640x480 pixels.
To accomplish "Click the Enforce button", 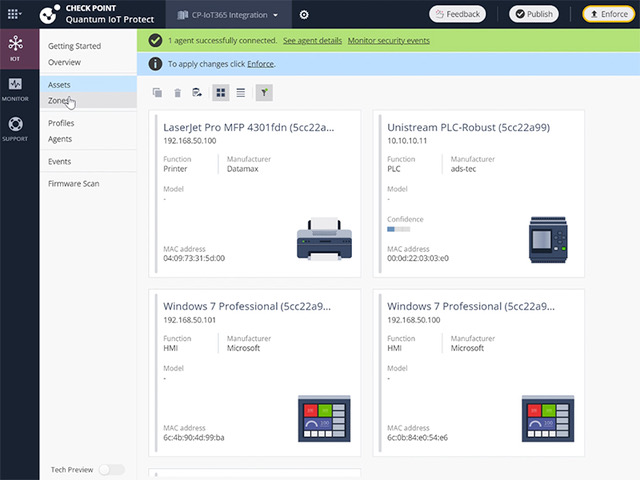I will pyautogui.click(x=608, y=15).
